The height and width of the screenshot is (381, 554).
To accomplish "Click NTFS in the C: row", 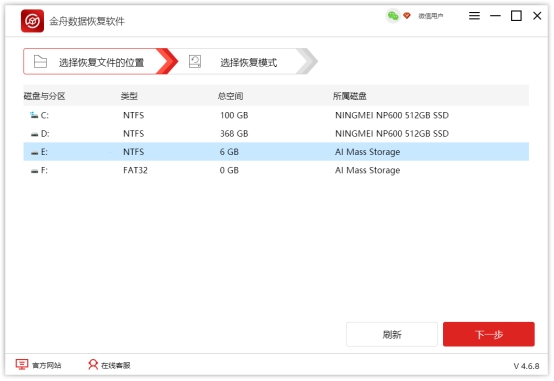I will click(x=134, y=115).
